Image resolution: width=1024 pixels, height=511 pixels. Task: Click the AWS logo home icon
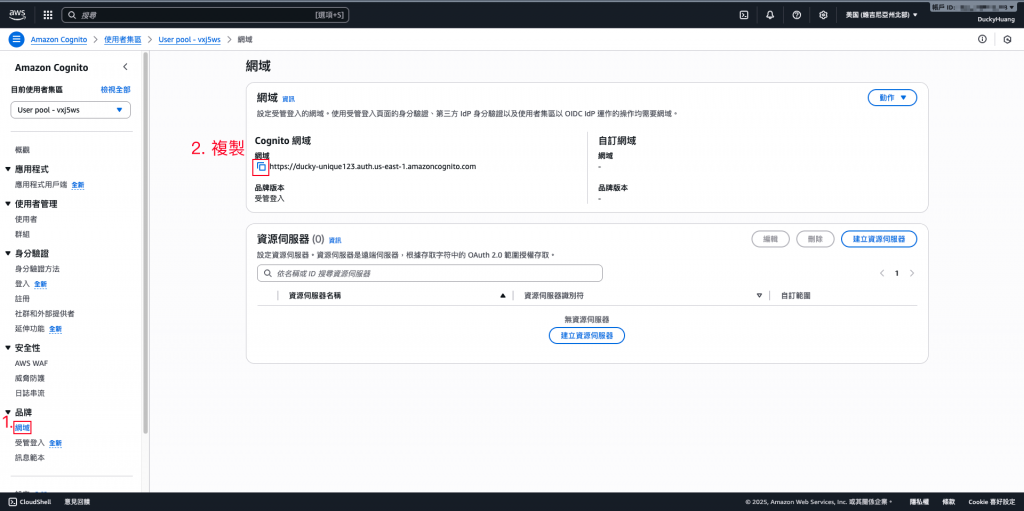pyautogui.click(x=17, y=14)
